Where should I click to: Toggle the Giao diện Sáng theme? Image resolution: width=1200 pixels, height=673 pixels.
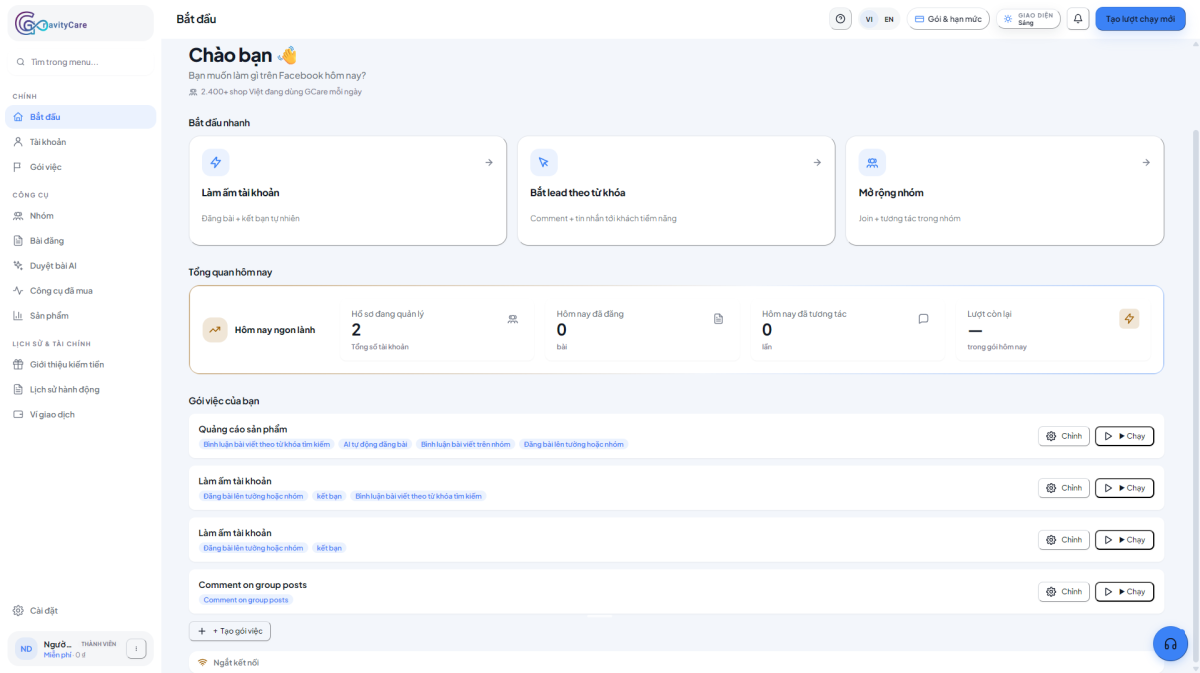pyautogui.click(x=1028, y=19)
